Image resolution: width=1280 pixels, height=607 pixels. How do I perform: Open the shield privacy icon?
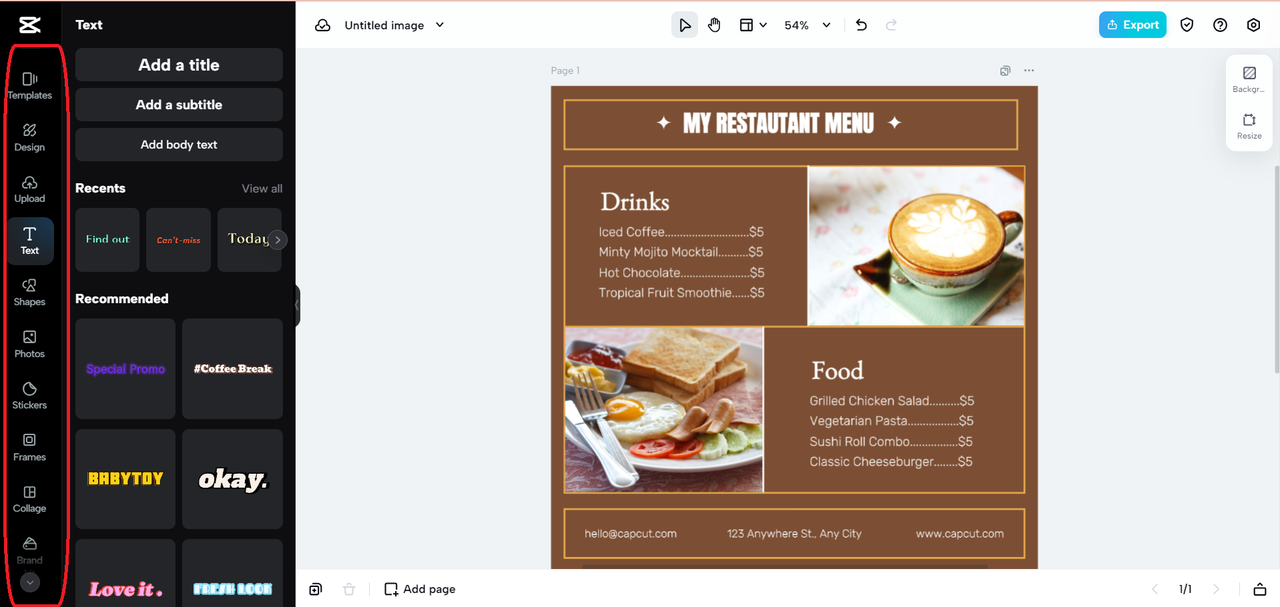(x=1187, y=25)
